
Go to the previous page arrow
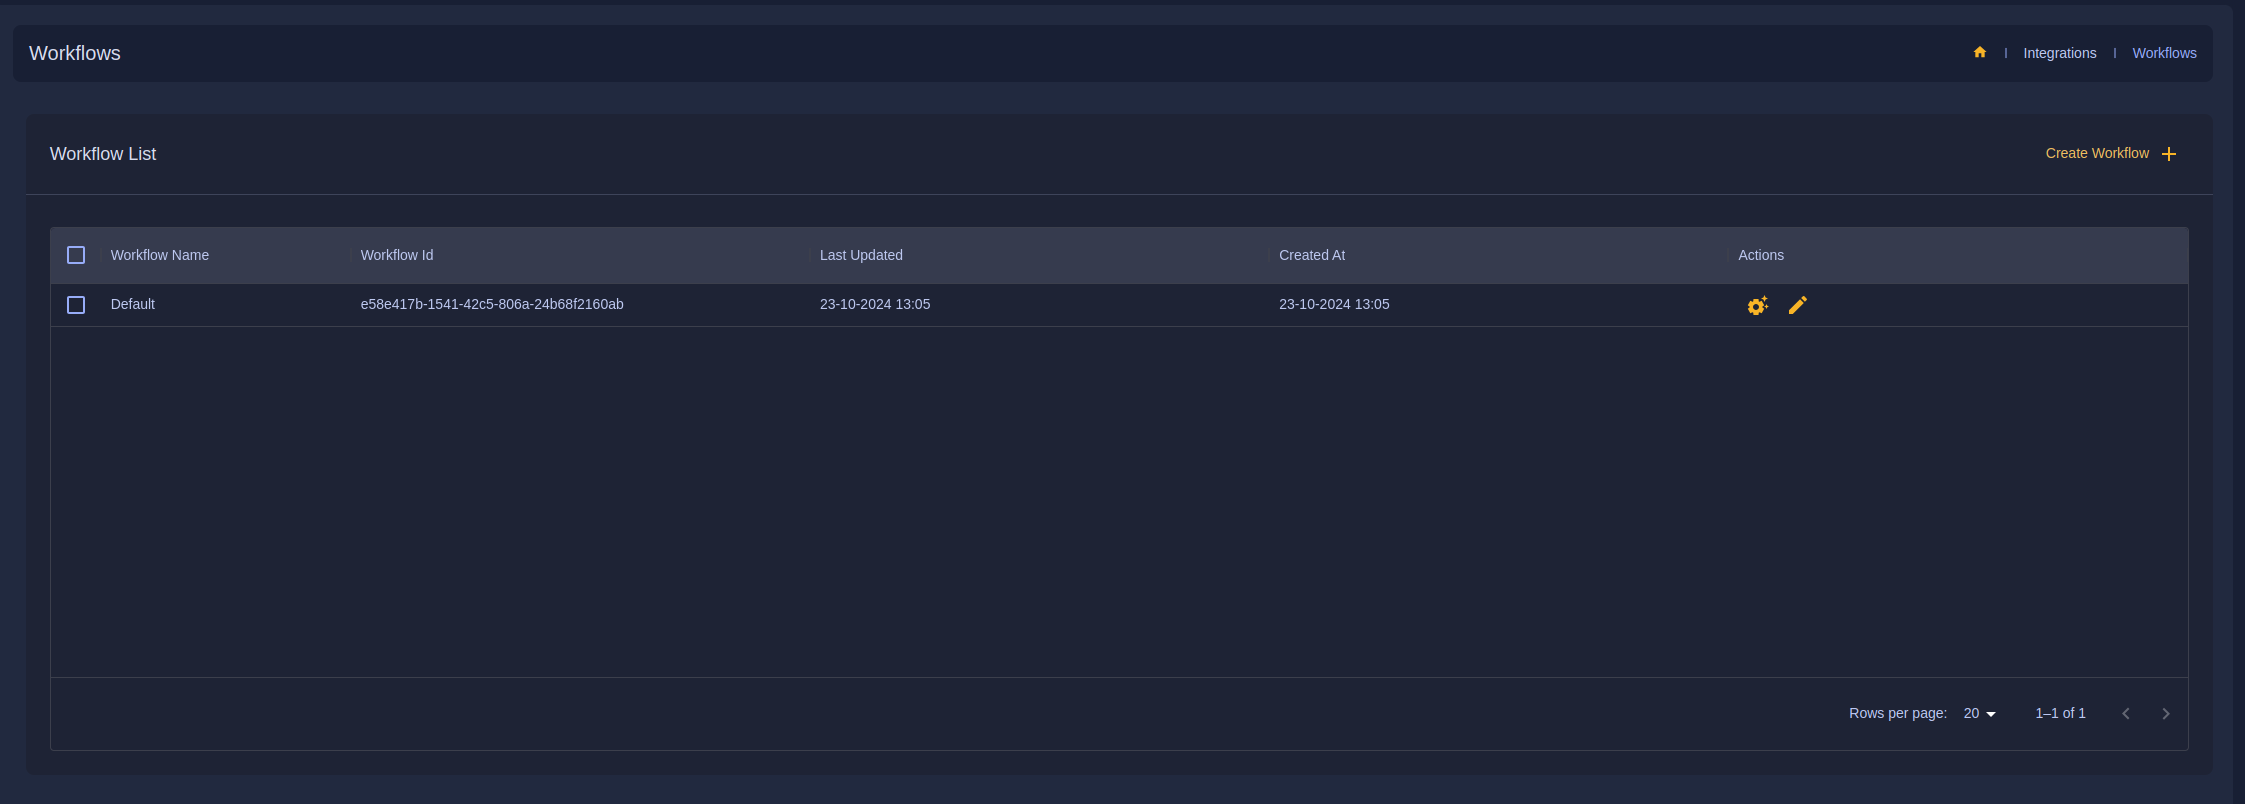[2125, 714]
